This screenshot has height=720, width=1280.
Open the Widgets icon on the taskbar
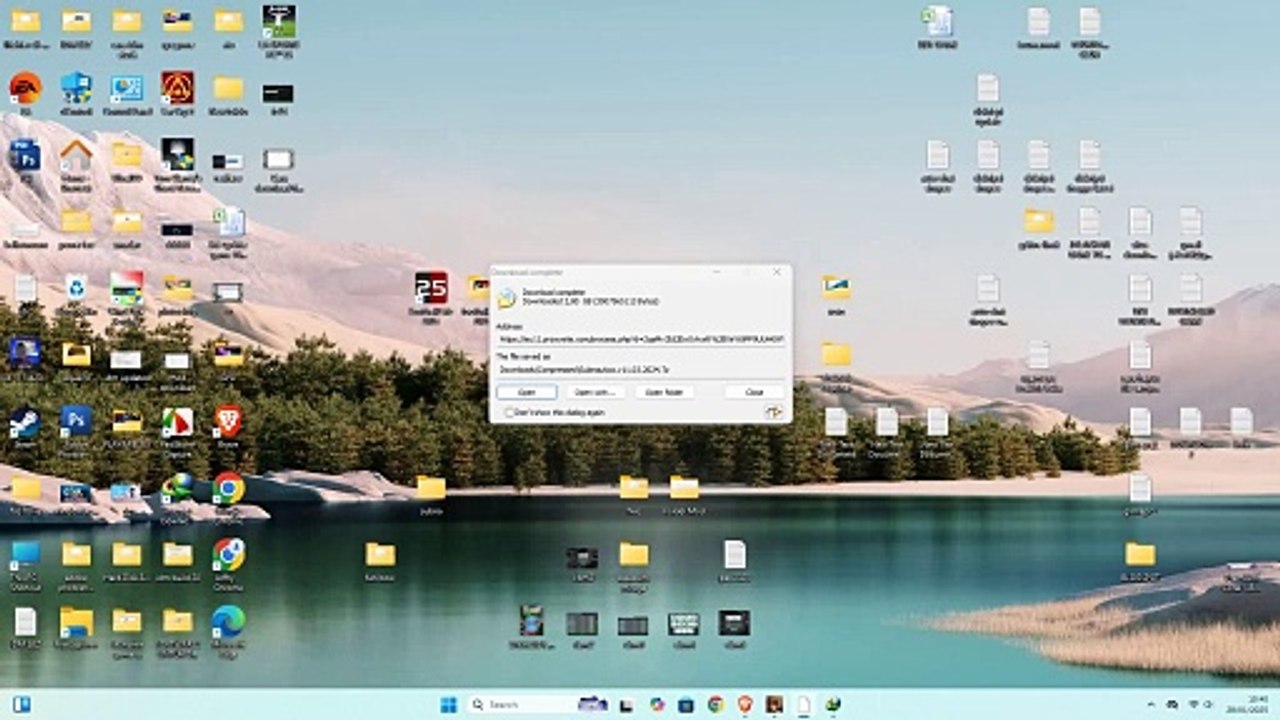click(x=20, y=704)
